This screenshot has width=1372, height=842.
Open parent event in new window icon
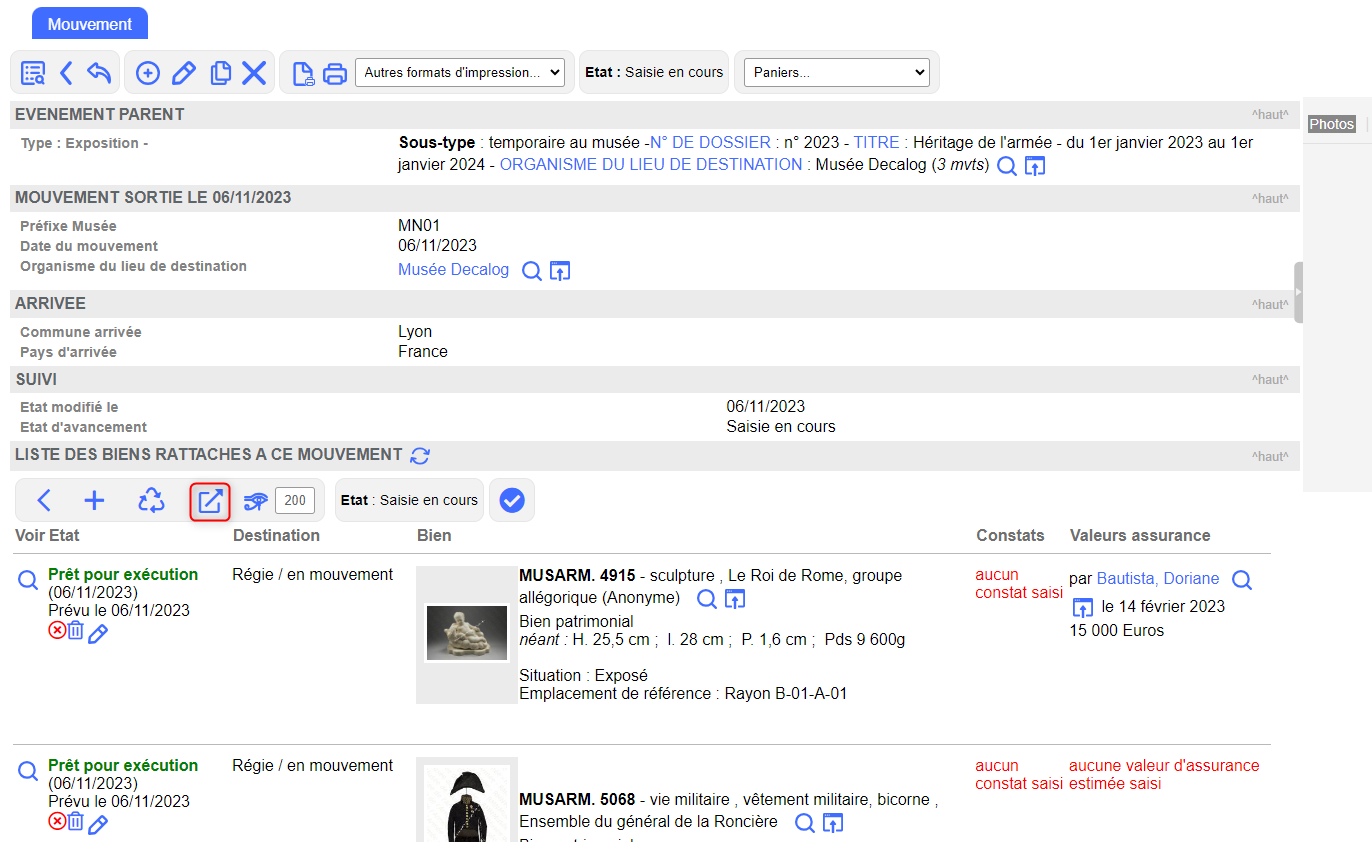(x=1035, y=166)
